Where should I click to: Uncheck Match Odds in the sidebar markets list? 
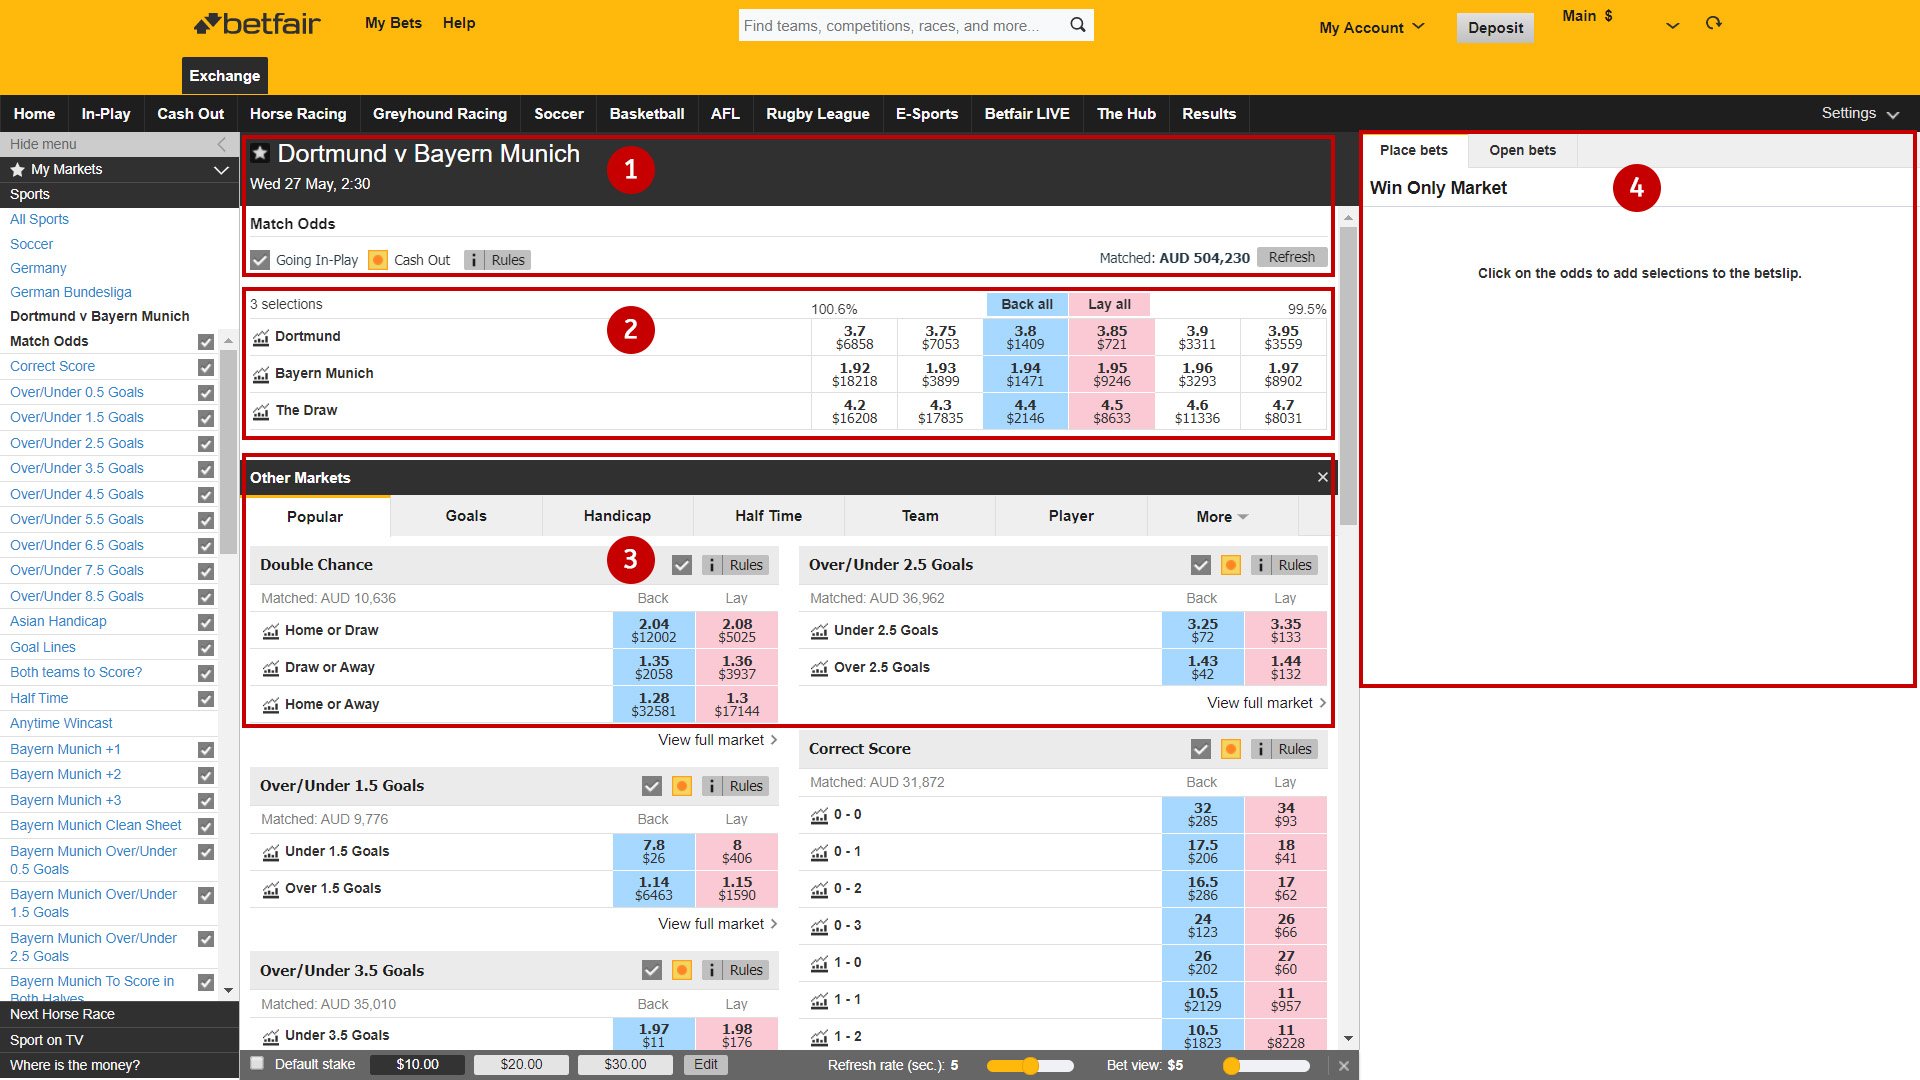coord(205,341)
